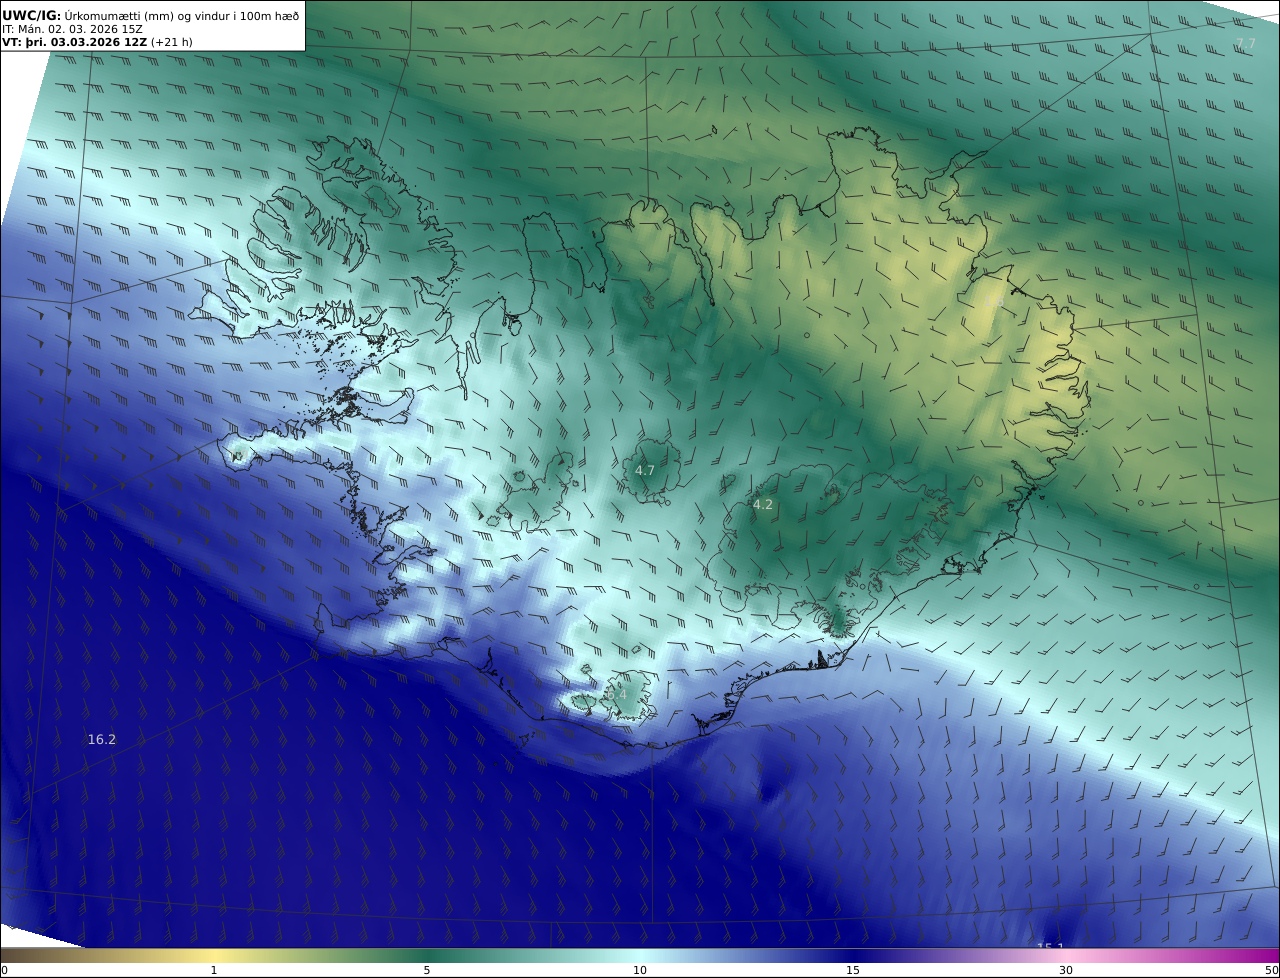Click the map value label "4.7"
The width and height of the screenshot is (1280, 978).
645,470
